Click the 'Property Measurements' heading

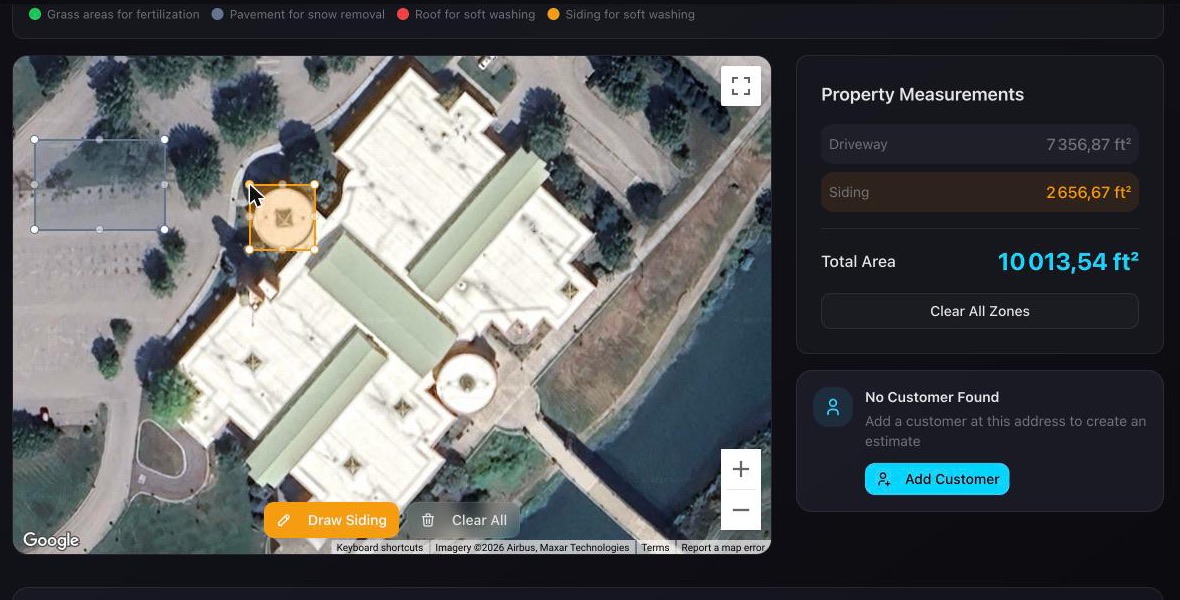pyautogui.click(x=922, y=94)
